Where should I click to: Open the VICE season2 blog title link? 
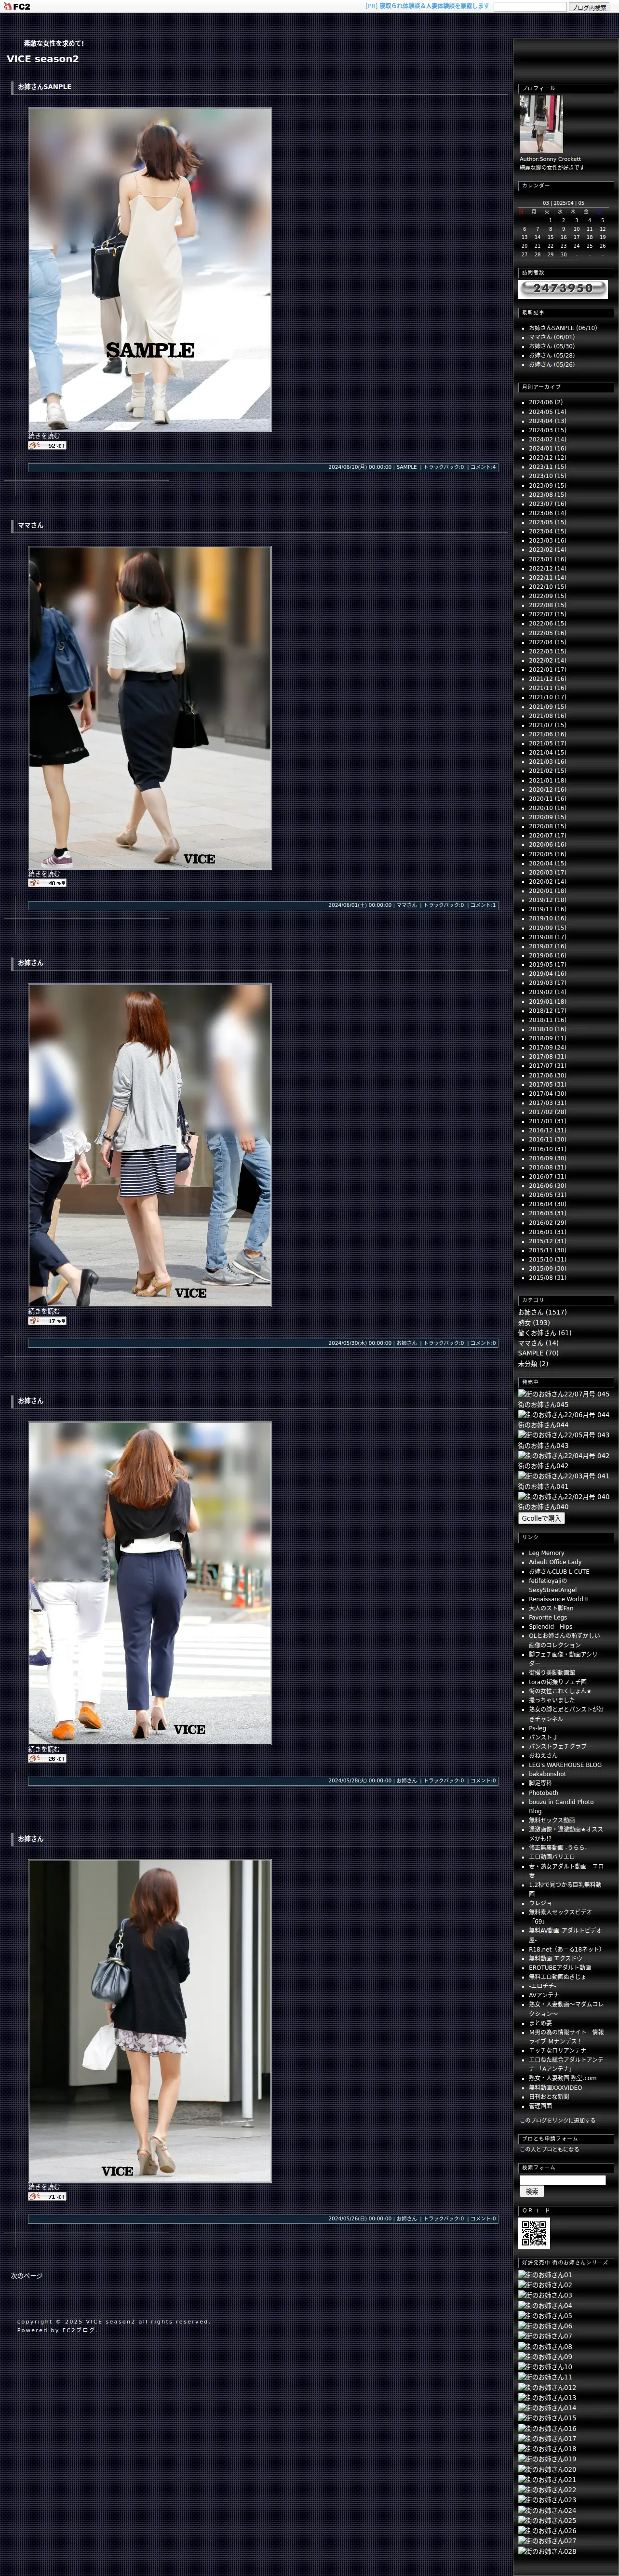point(43,59)
